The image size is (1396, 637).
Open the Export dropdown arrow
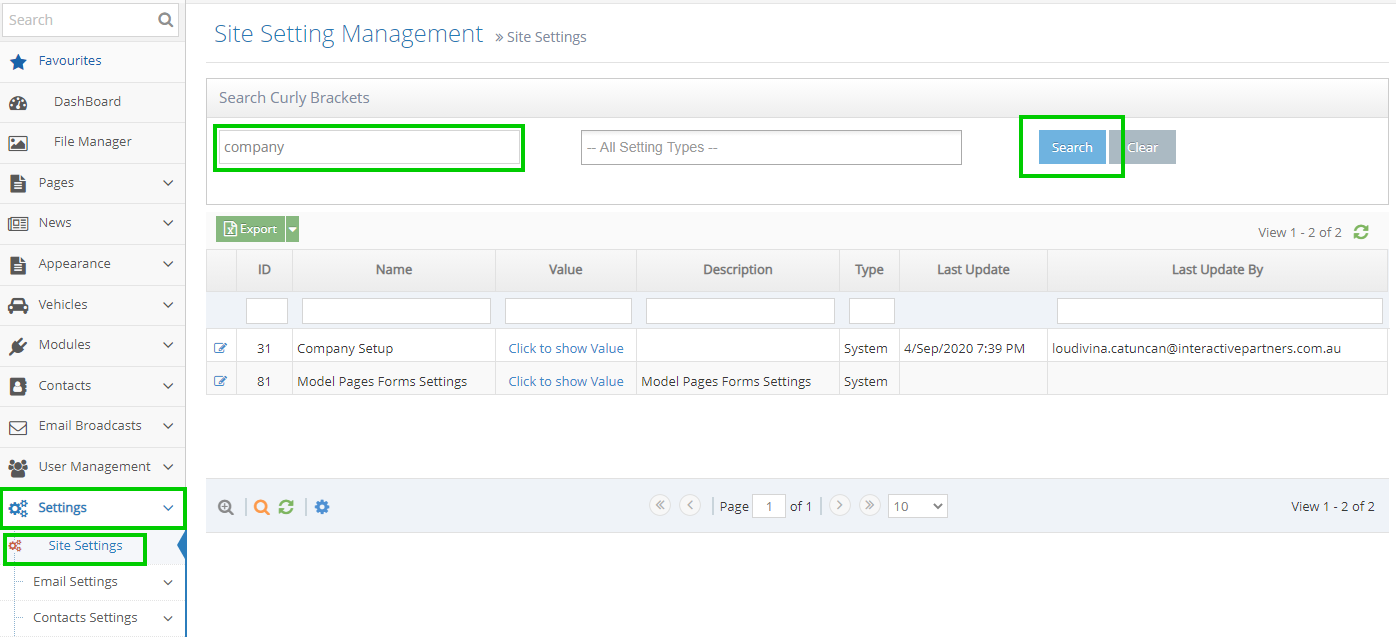[292, 229]
